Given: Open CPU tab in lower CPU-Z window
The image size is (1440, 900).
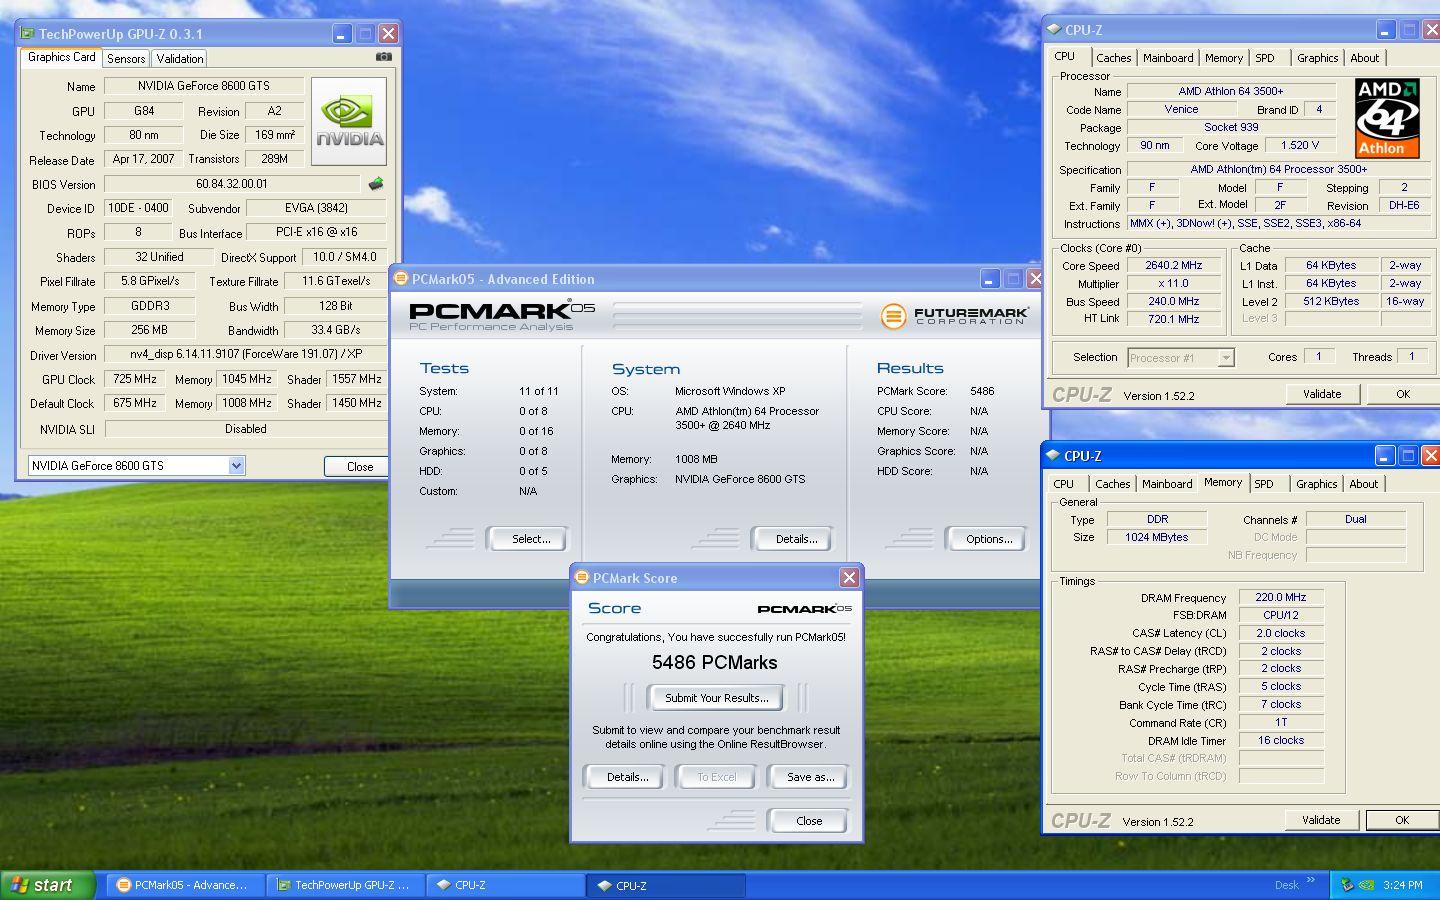Looking at the screenshot, I should [x=1064, y=484].
